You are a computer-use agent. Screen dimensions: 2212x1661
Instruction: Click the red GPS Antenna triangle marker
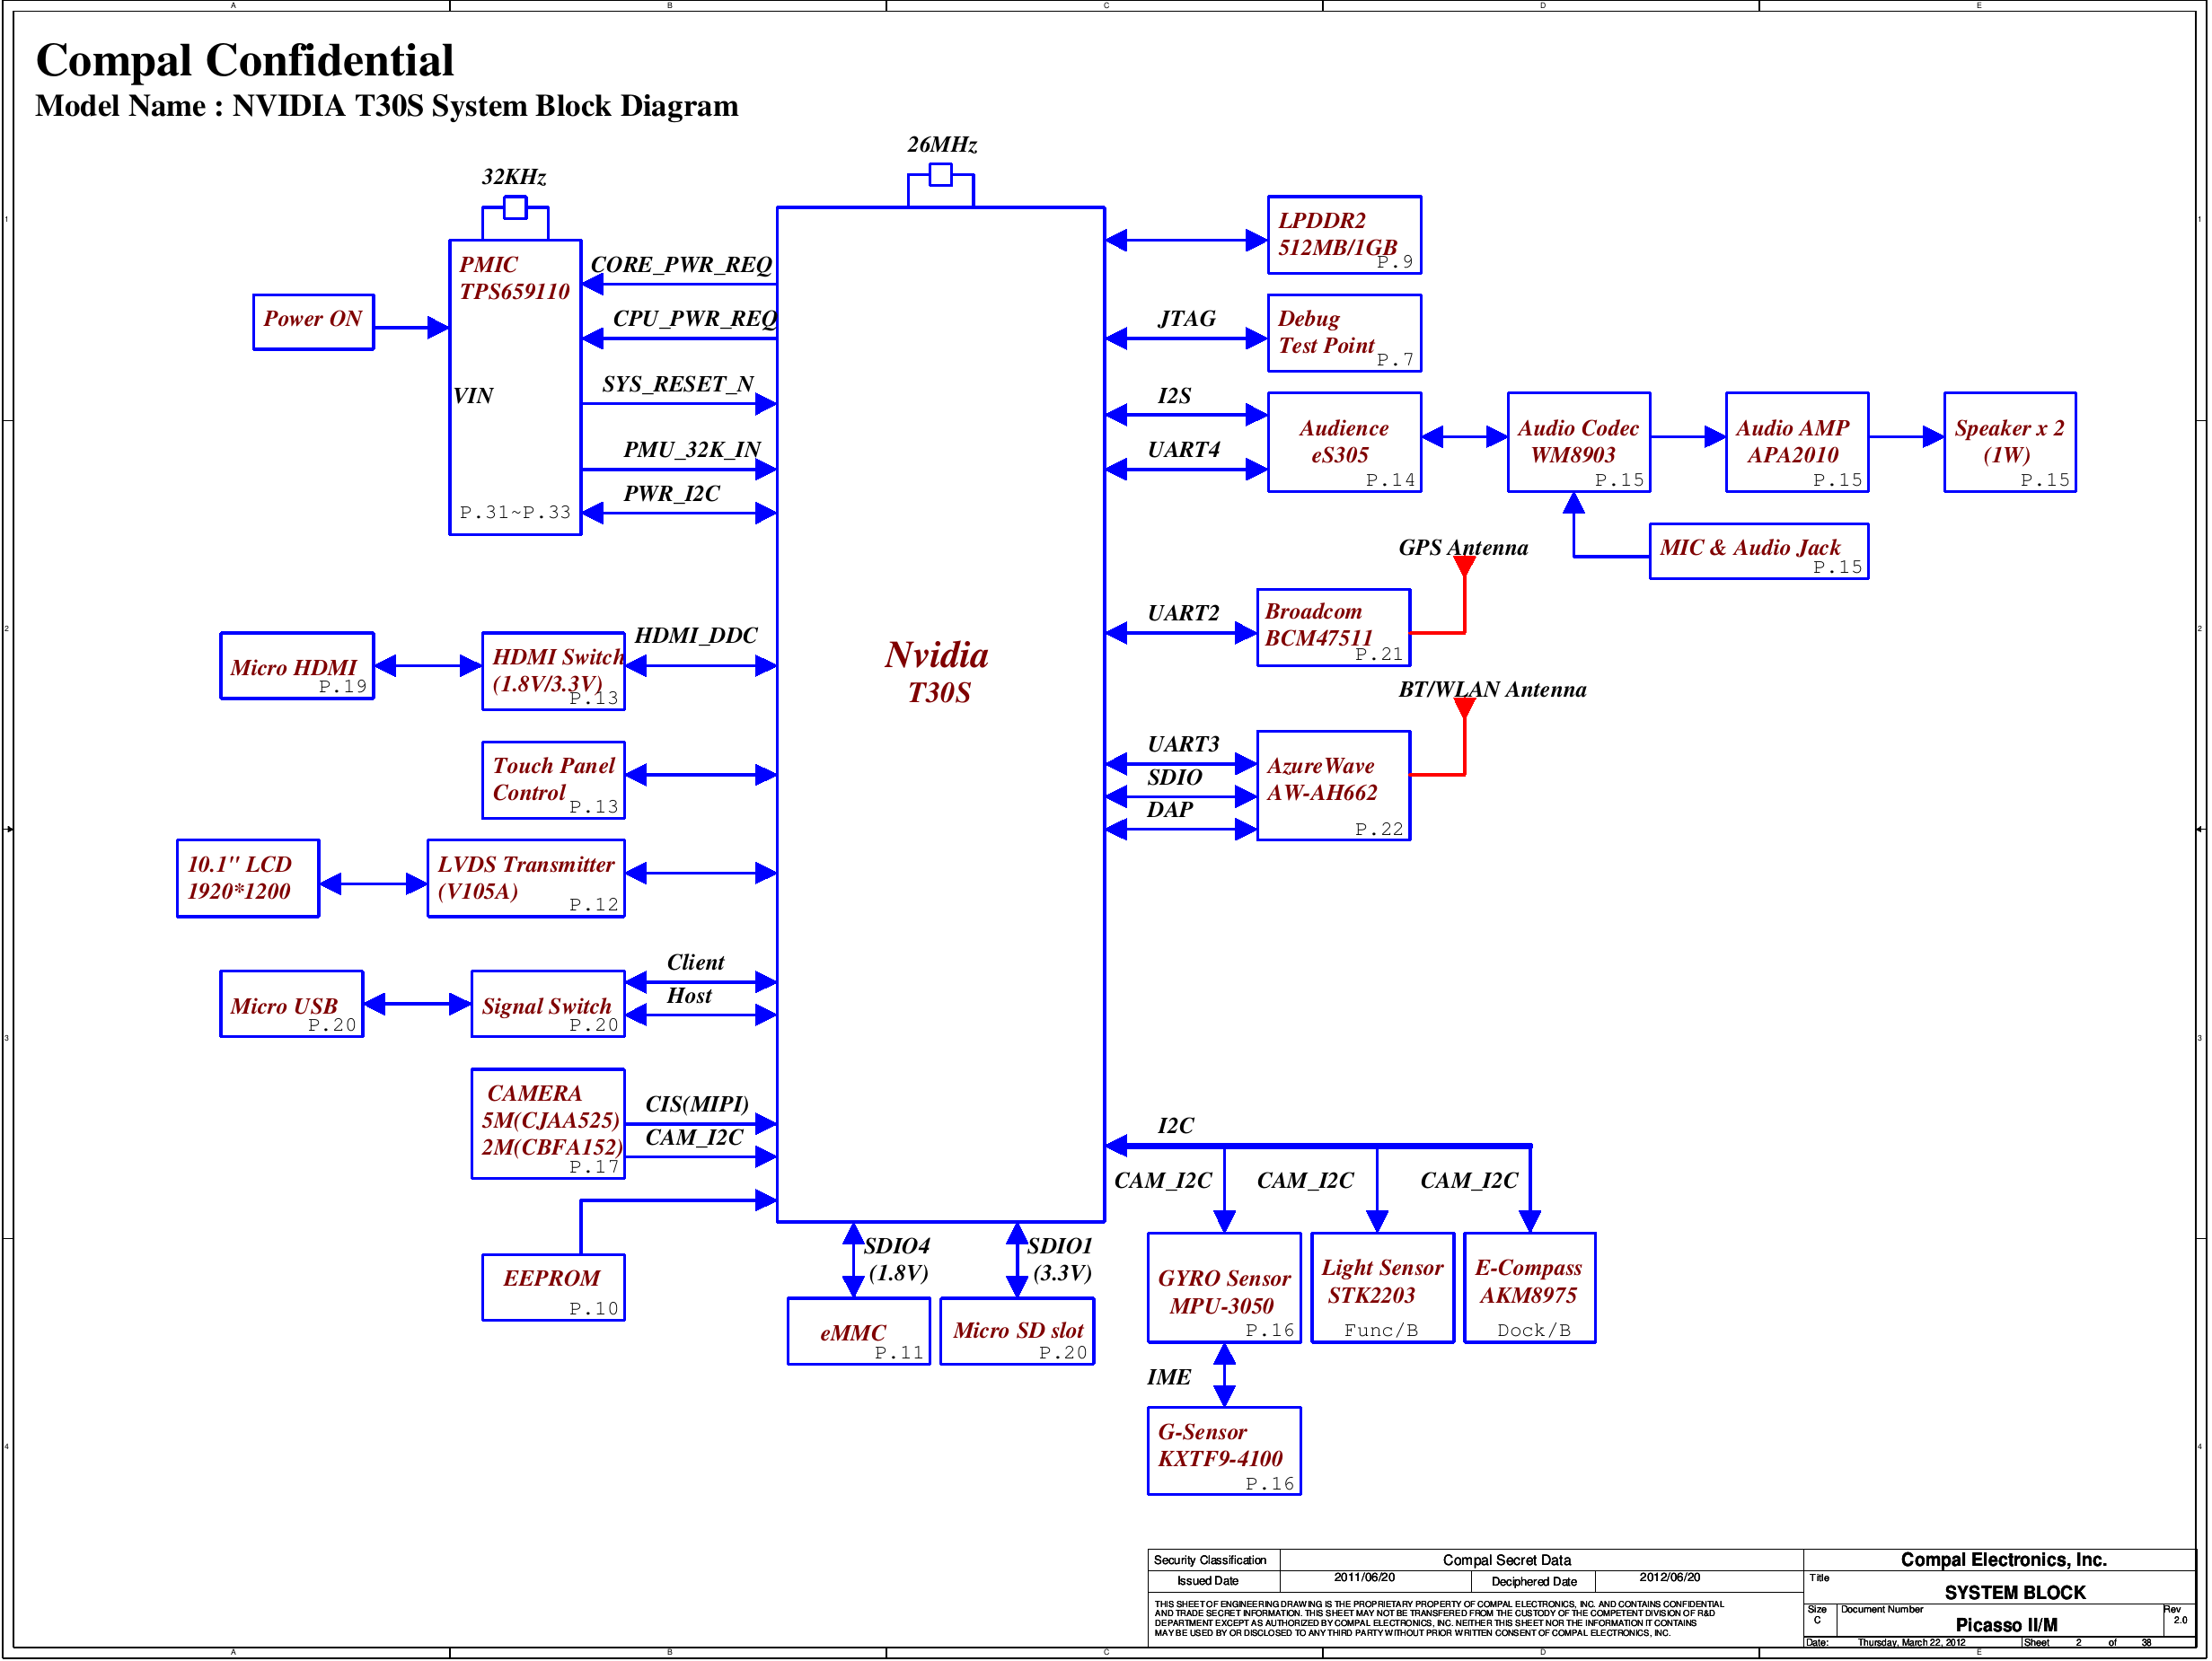pyautogui.click(x=1464, y=566)
